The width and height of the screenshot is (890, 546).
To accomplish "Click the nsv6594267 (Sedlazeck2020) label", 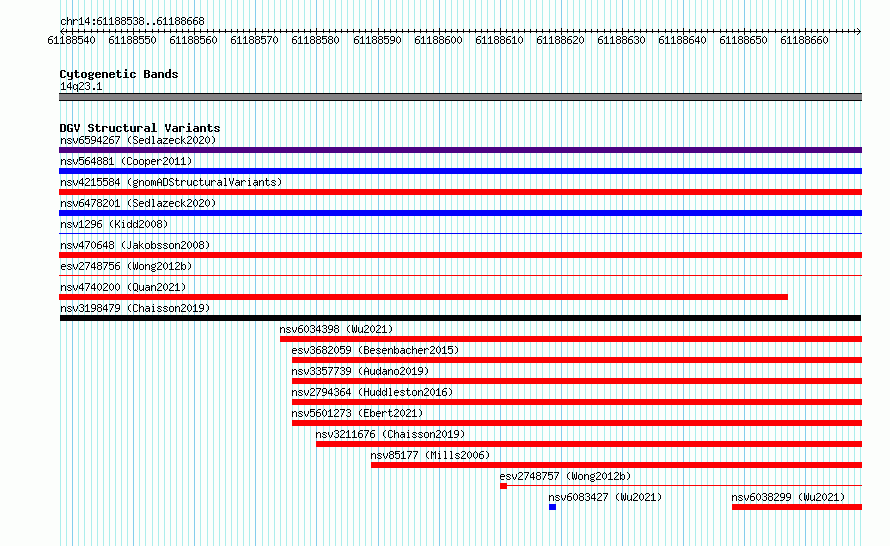I will [138, 140].
